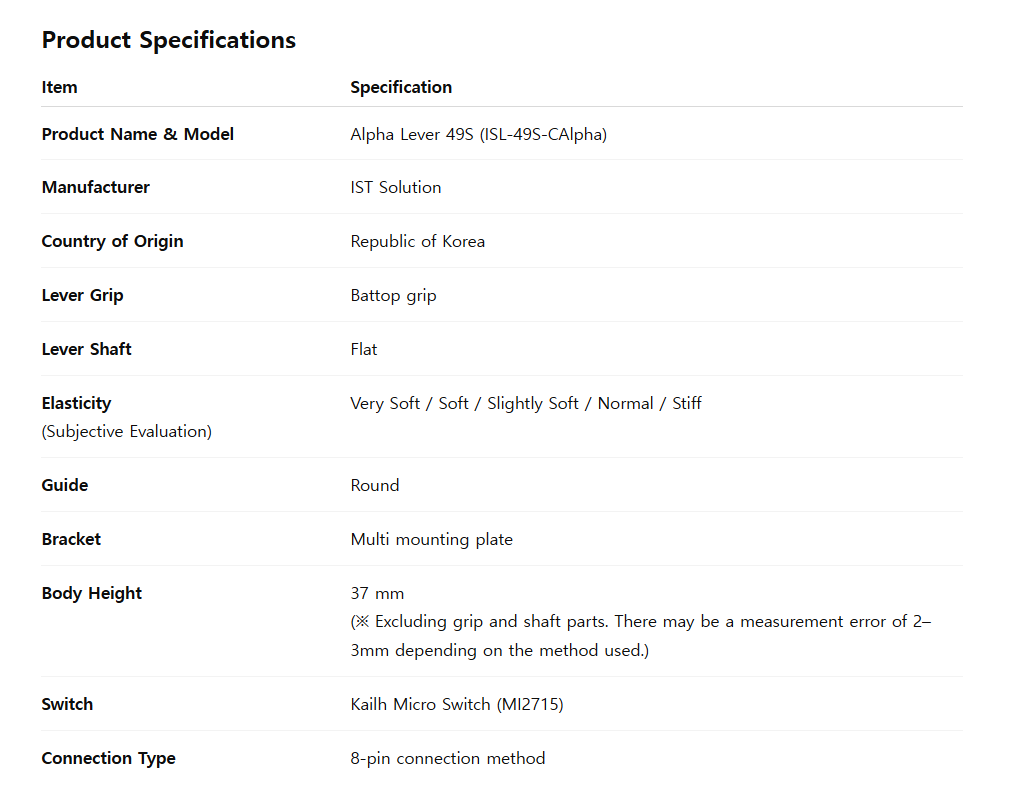Viewport: 1013px width, 807px height.
Task: Select the IST Solution value
Action: click(x=396, y=187)
